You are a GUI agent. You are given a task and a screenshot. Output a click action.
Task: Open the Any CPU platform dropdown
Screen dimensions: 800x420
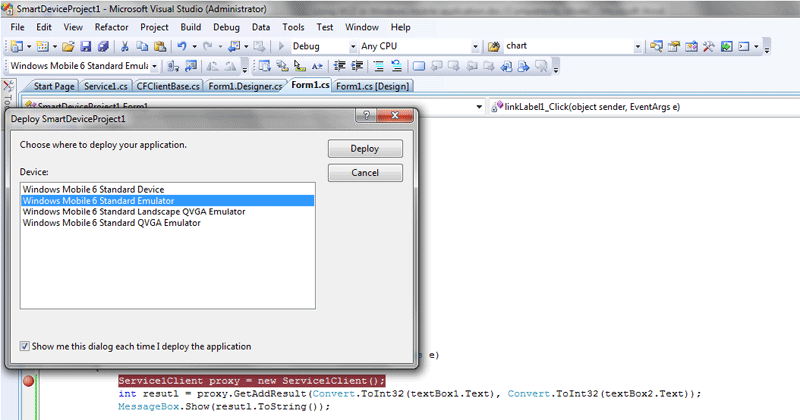coord(475,46)
